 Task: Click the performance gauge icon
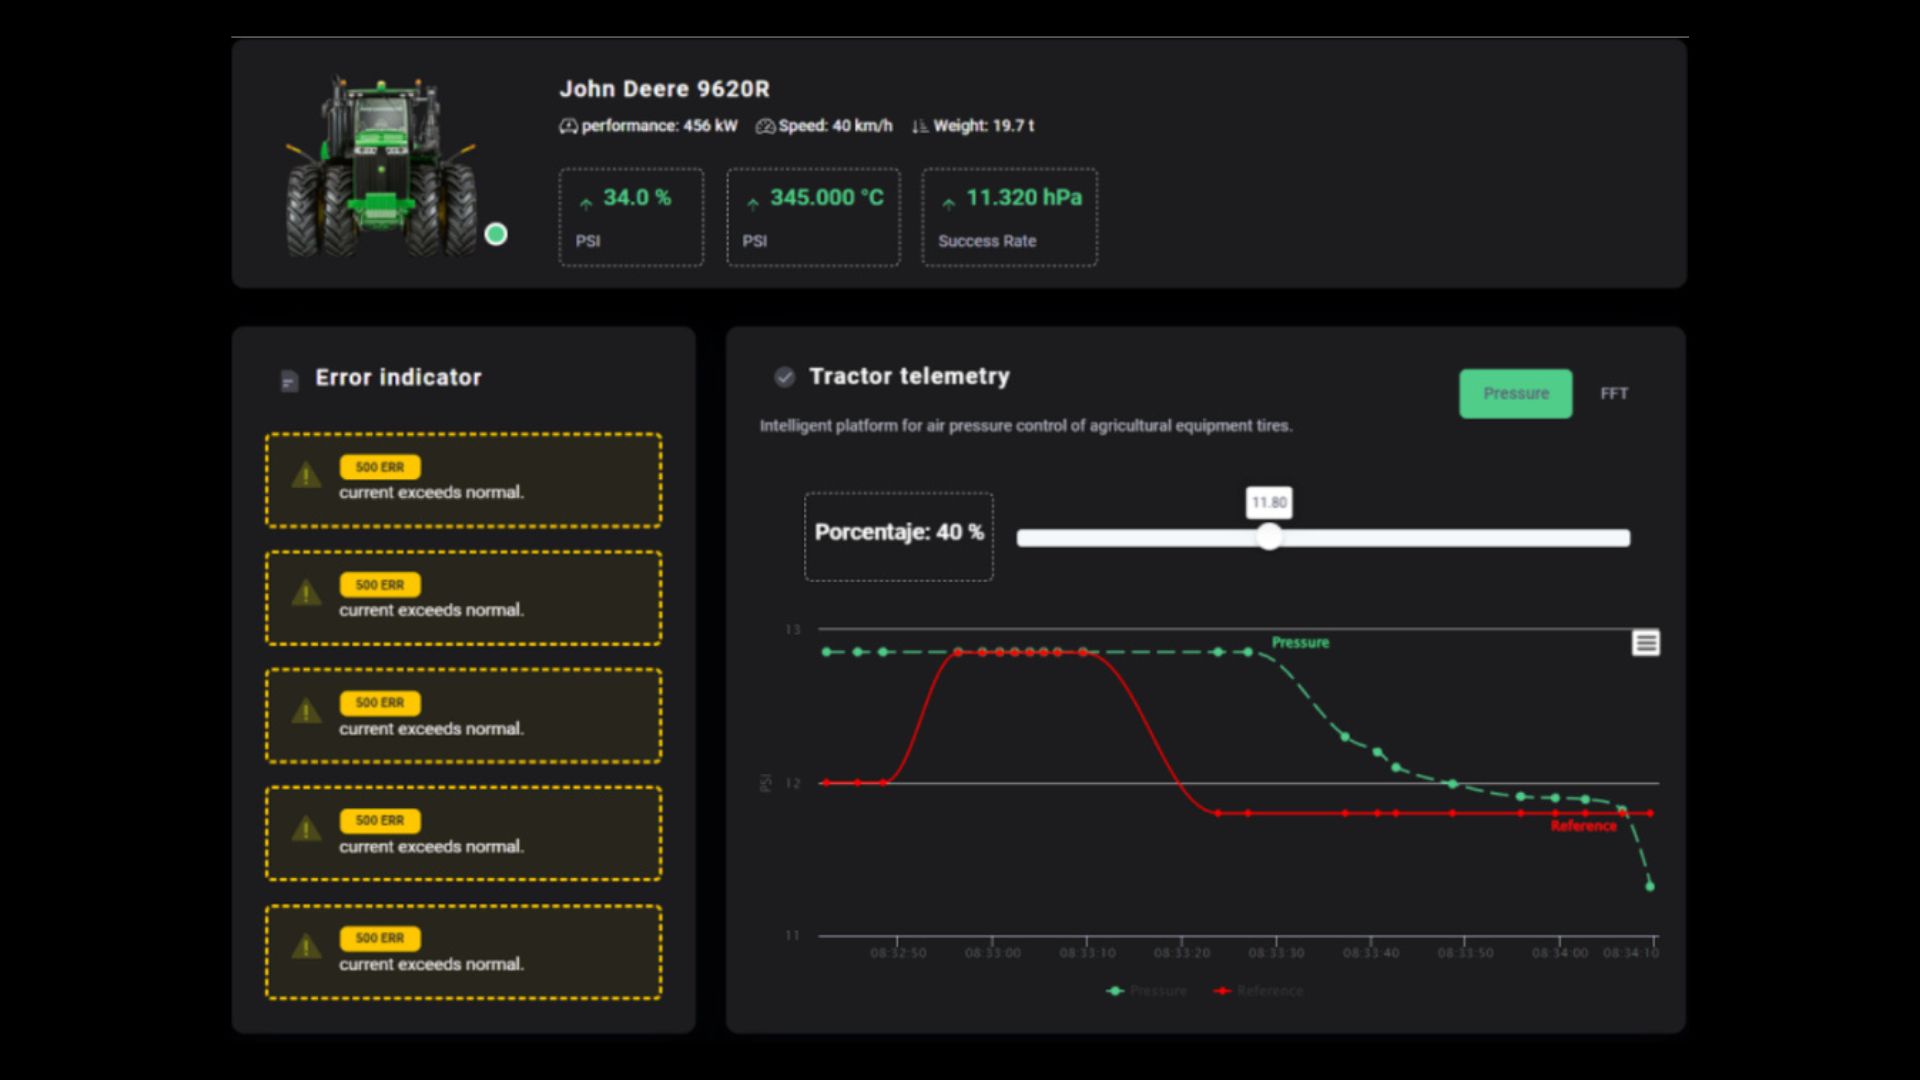pyautogui.click(x=568, y=127)
